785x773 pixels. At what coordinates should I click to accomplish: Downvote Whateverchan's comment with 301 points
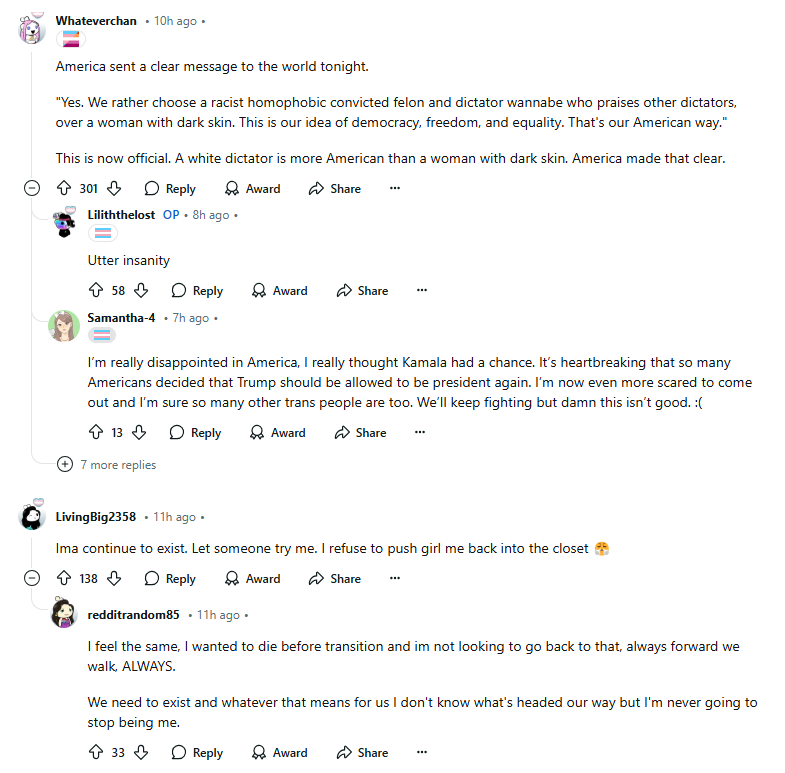point(114,188)
